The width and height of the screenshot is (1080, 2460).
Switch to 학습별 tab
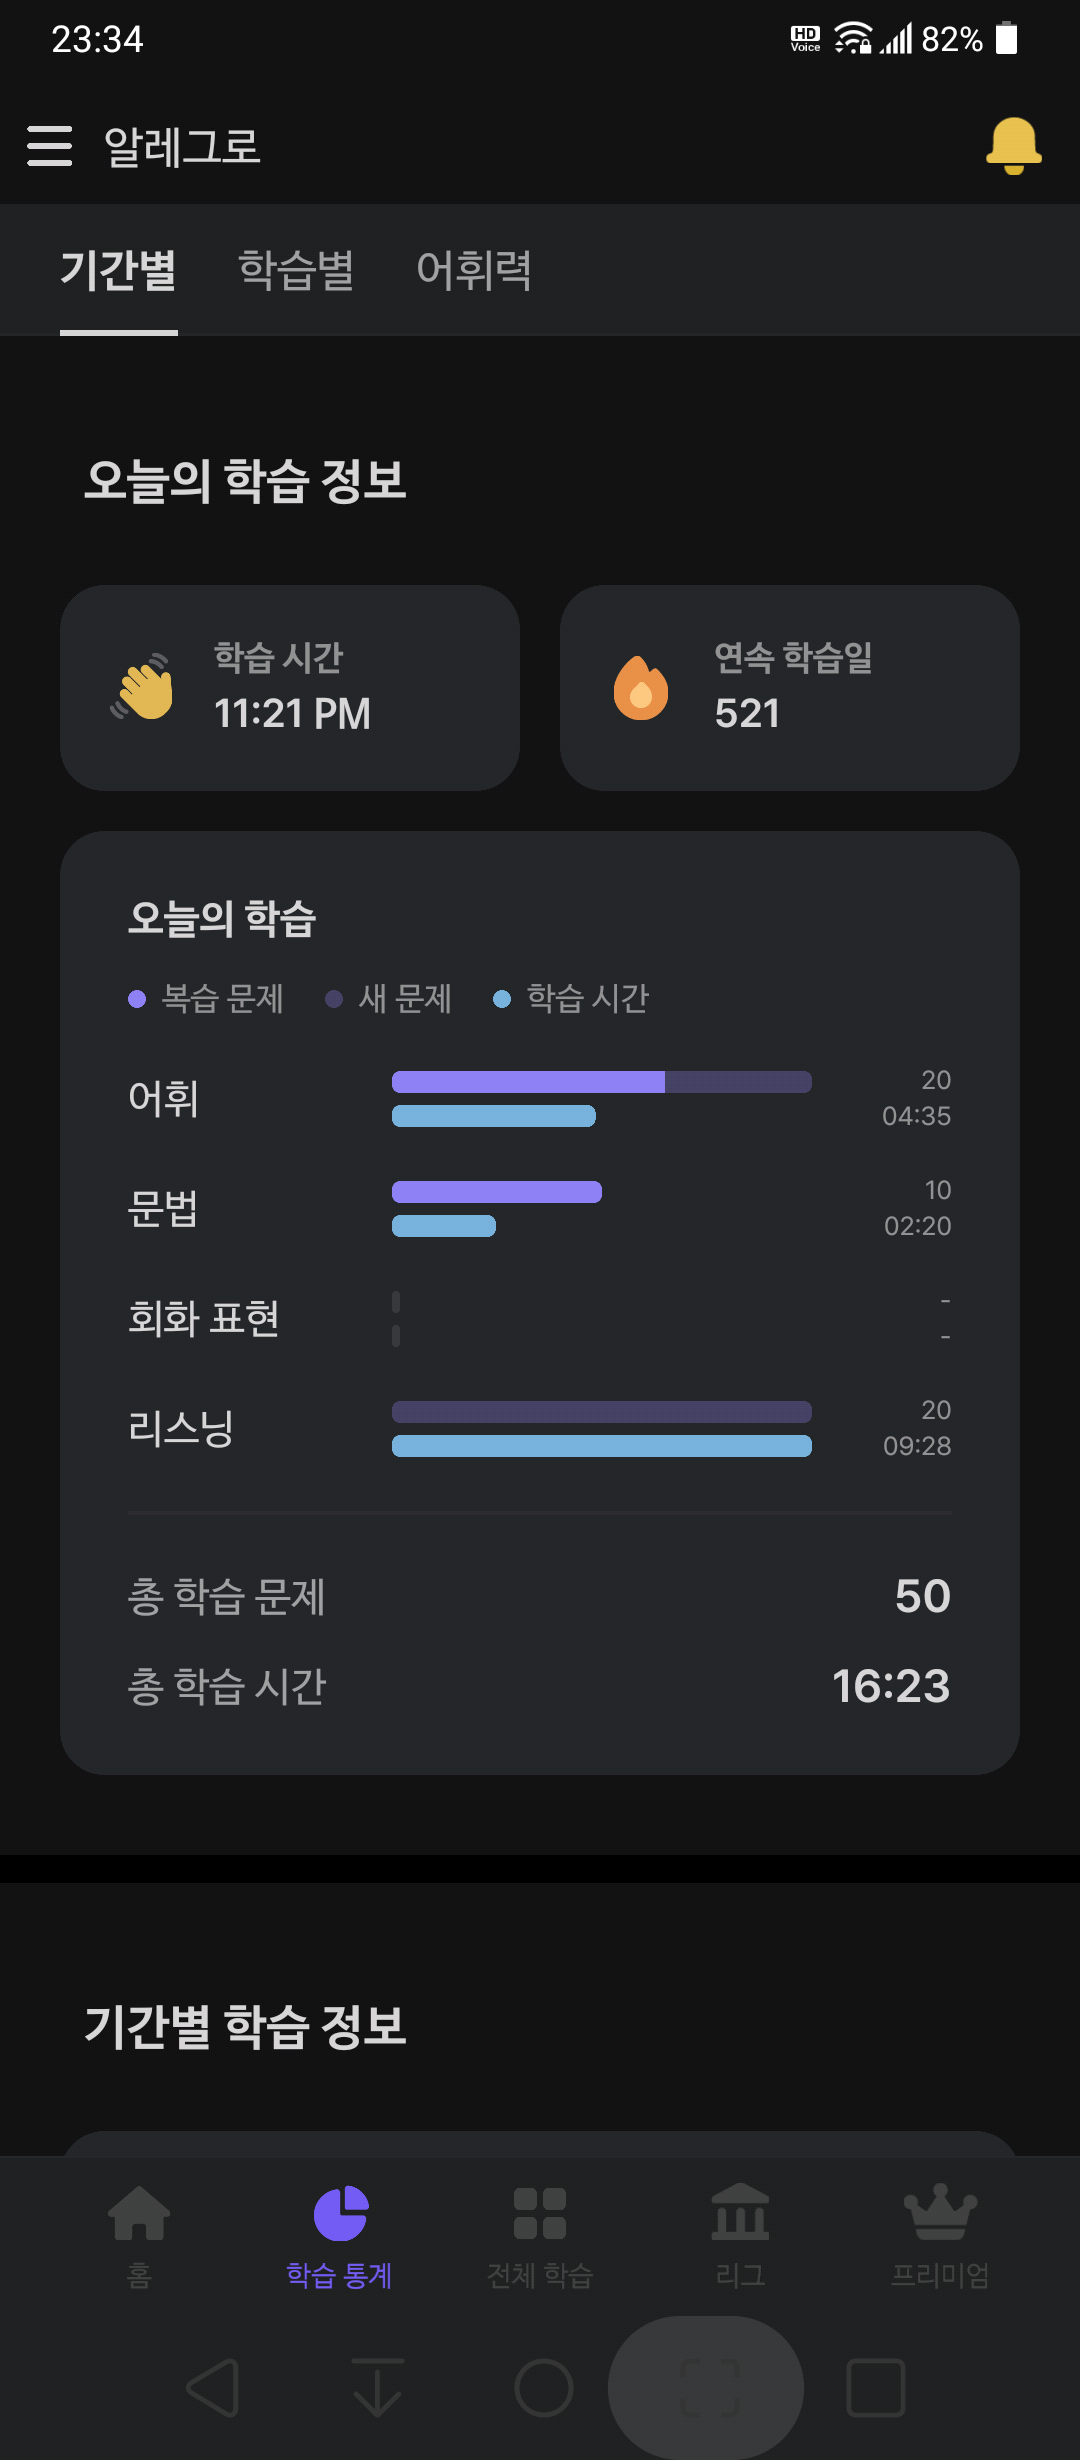point(296,270)
